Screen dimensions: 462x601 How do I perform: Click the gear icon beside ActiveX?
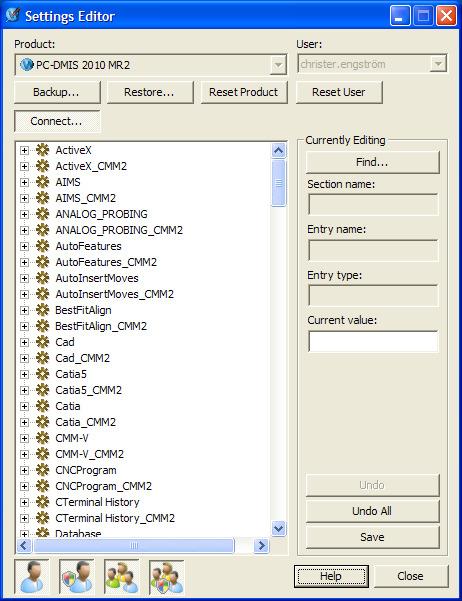click(43, 150)
